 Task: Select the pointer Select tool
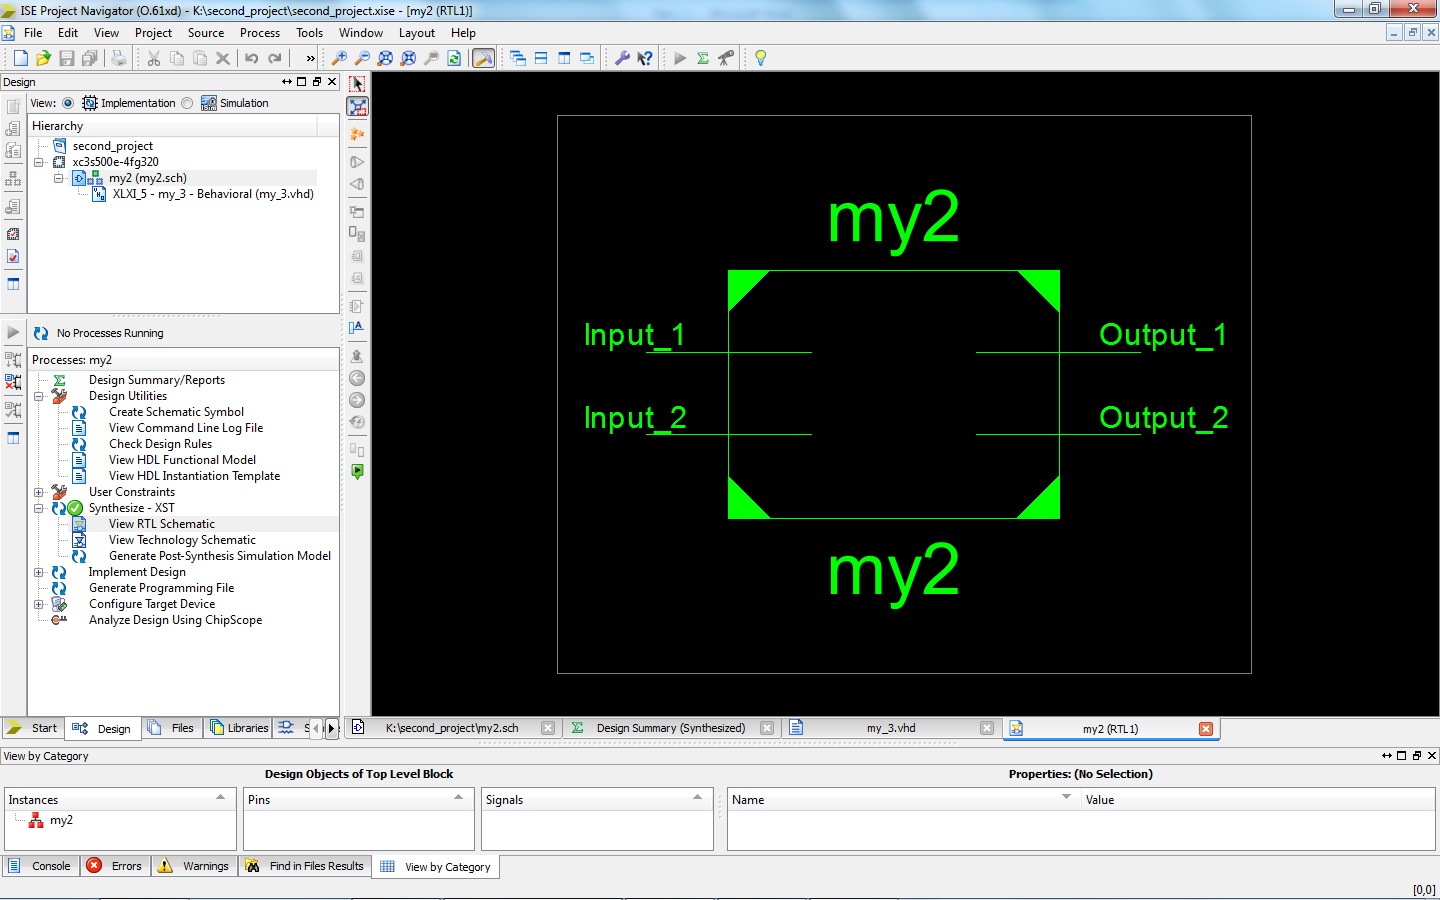tap(357, 84)
